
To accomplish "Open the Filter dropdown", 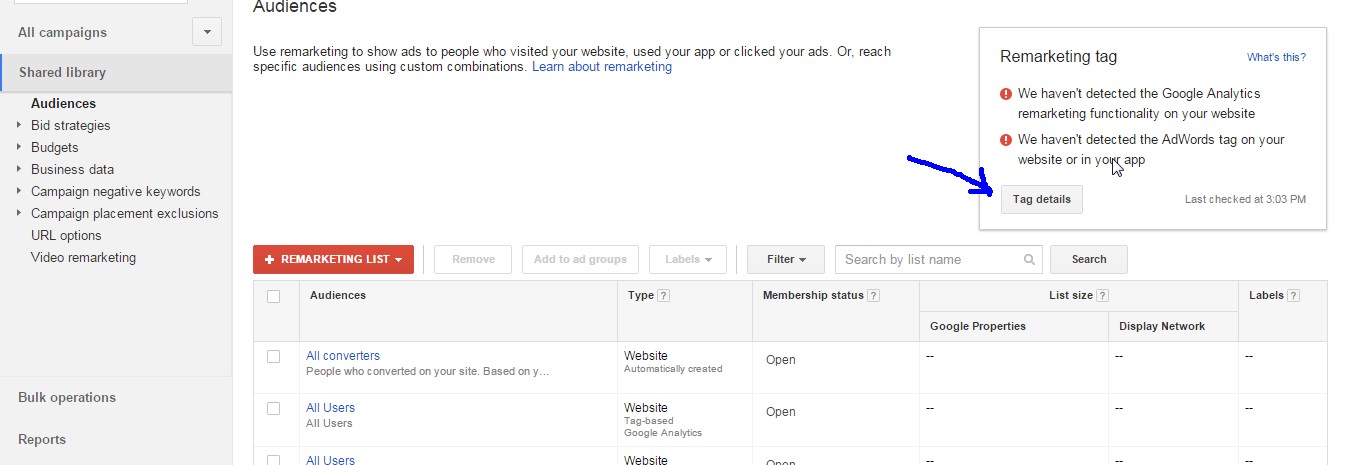I will [x=786, y=259].
